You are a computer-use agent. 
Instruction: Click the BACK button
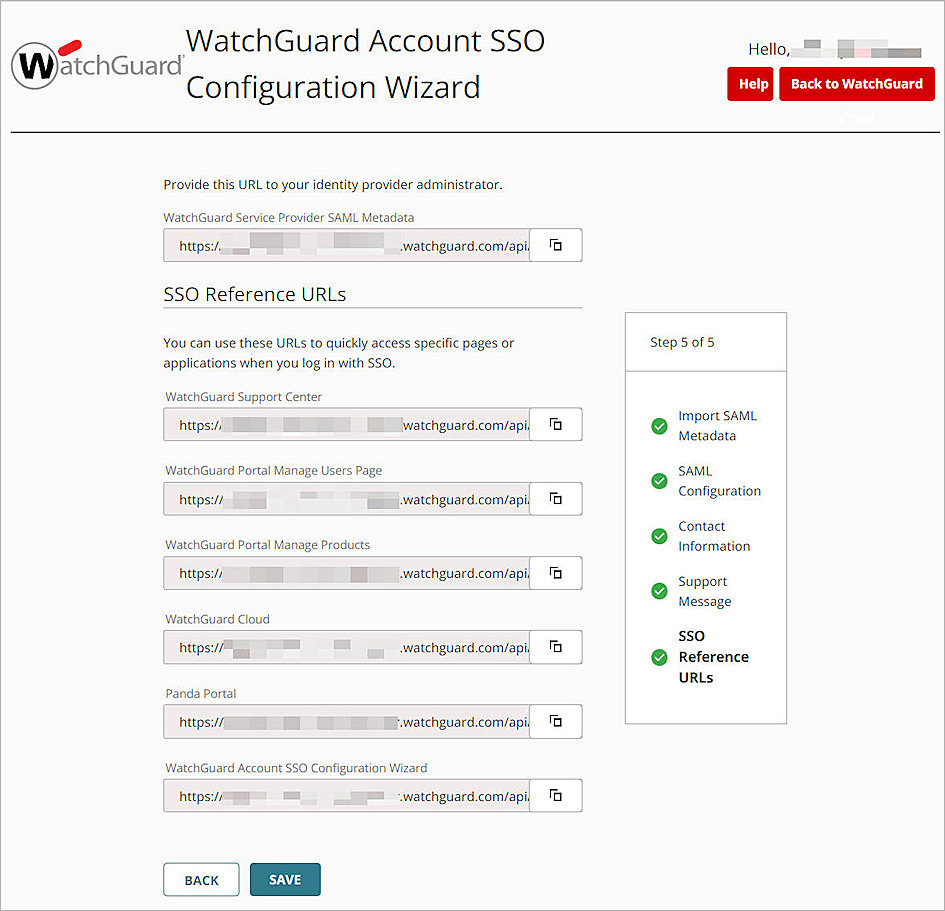(x=201, y=880)
